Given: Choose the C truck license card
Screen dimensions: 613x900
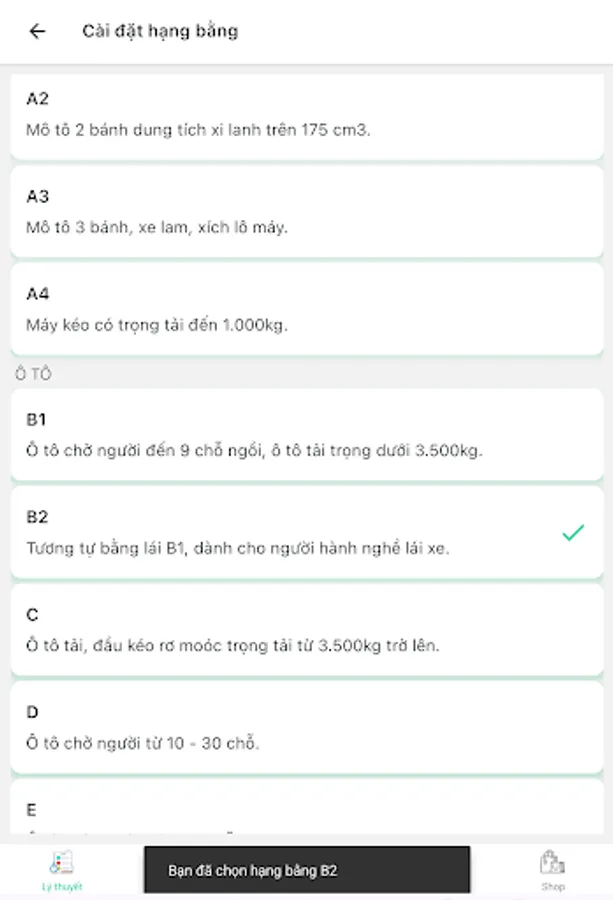Looking at the screenshot, I should click(307, 630).
